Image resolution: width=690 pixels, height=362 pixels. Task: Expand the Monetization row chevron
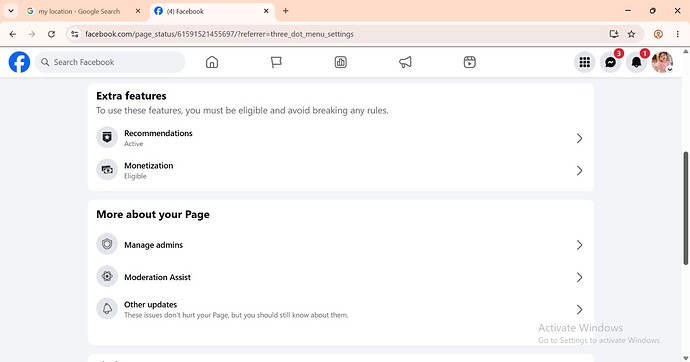[580, 171]
